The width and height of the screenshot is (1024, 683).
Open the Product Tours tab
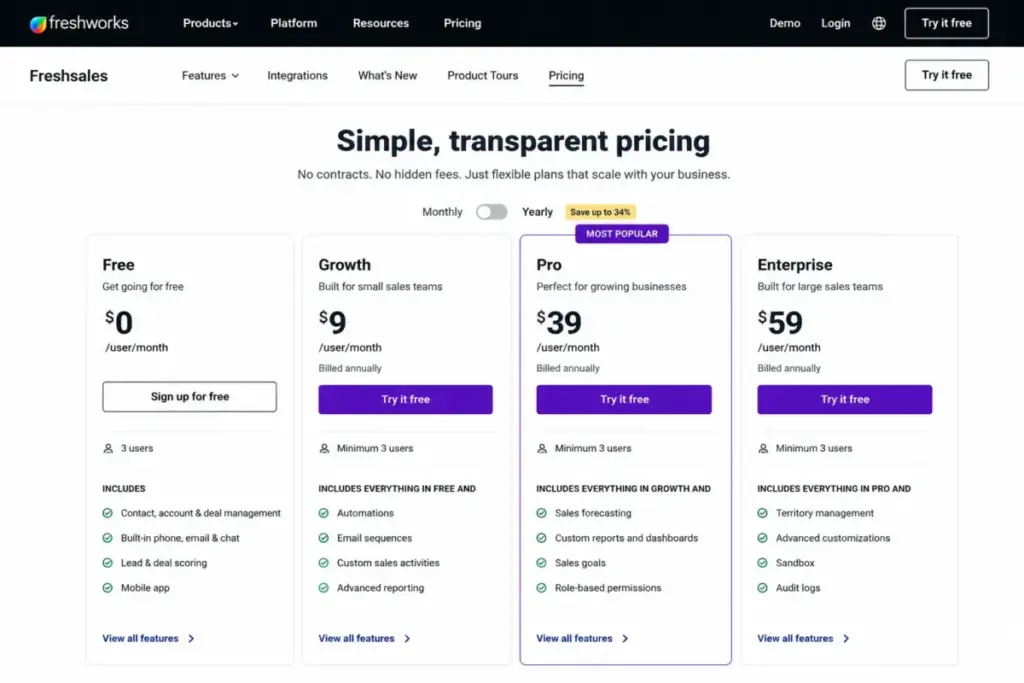tap(483, 76)
